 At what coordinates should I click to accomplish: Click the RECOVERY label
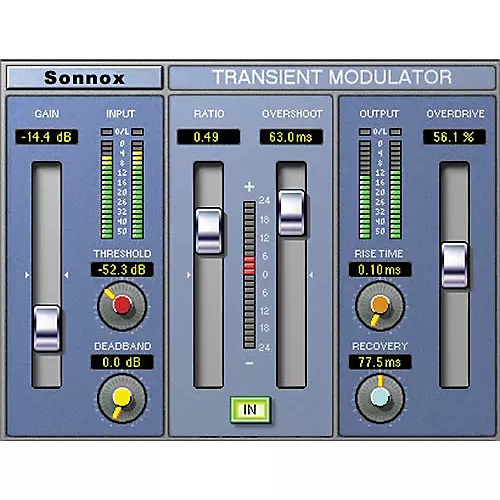click(380, 346)
